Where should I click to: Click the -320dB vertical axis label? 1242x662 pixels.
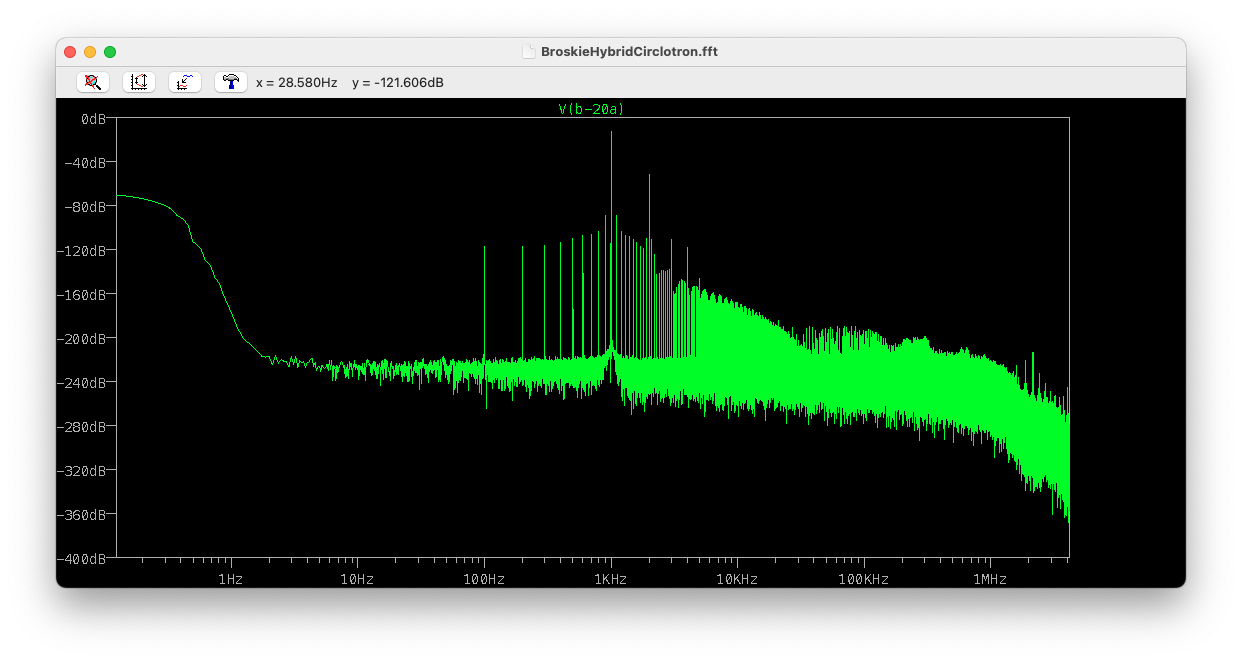pos(83,470)
